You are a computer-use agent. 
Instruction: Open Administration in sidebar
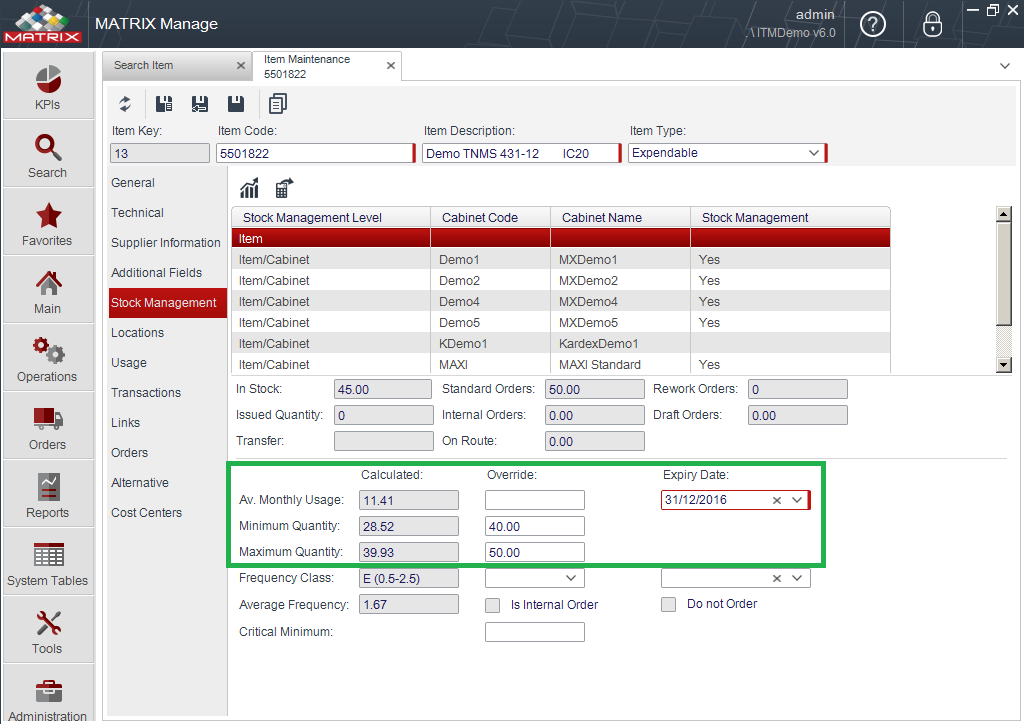click(x=48, y=695)
